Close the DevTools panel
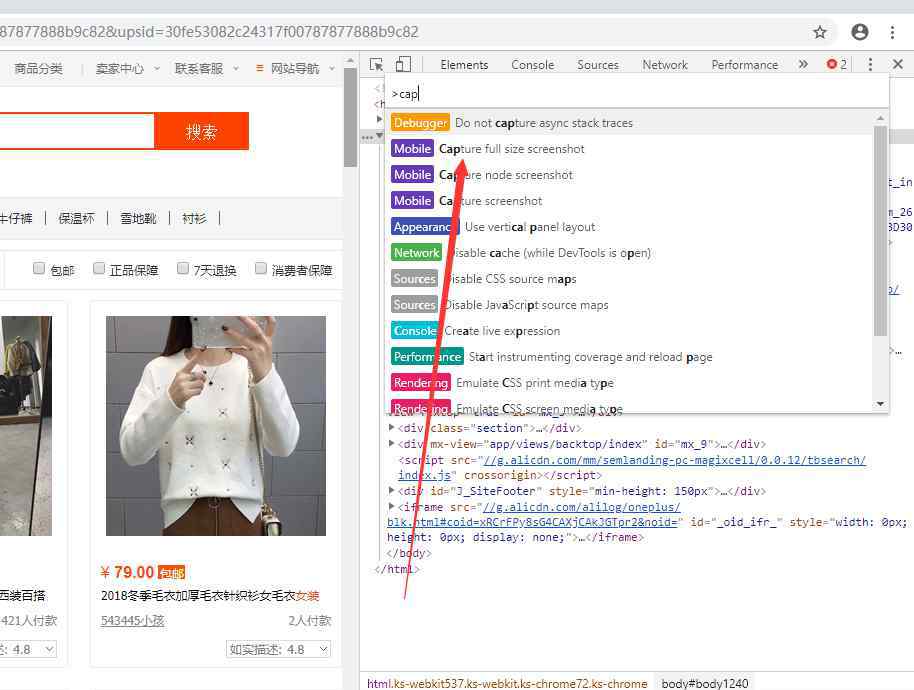Image resolution: width=914 pixels, height=690 pixels. [898, 65]
